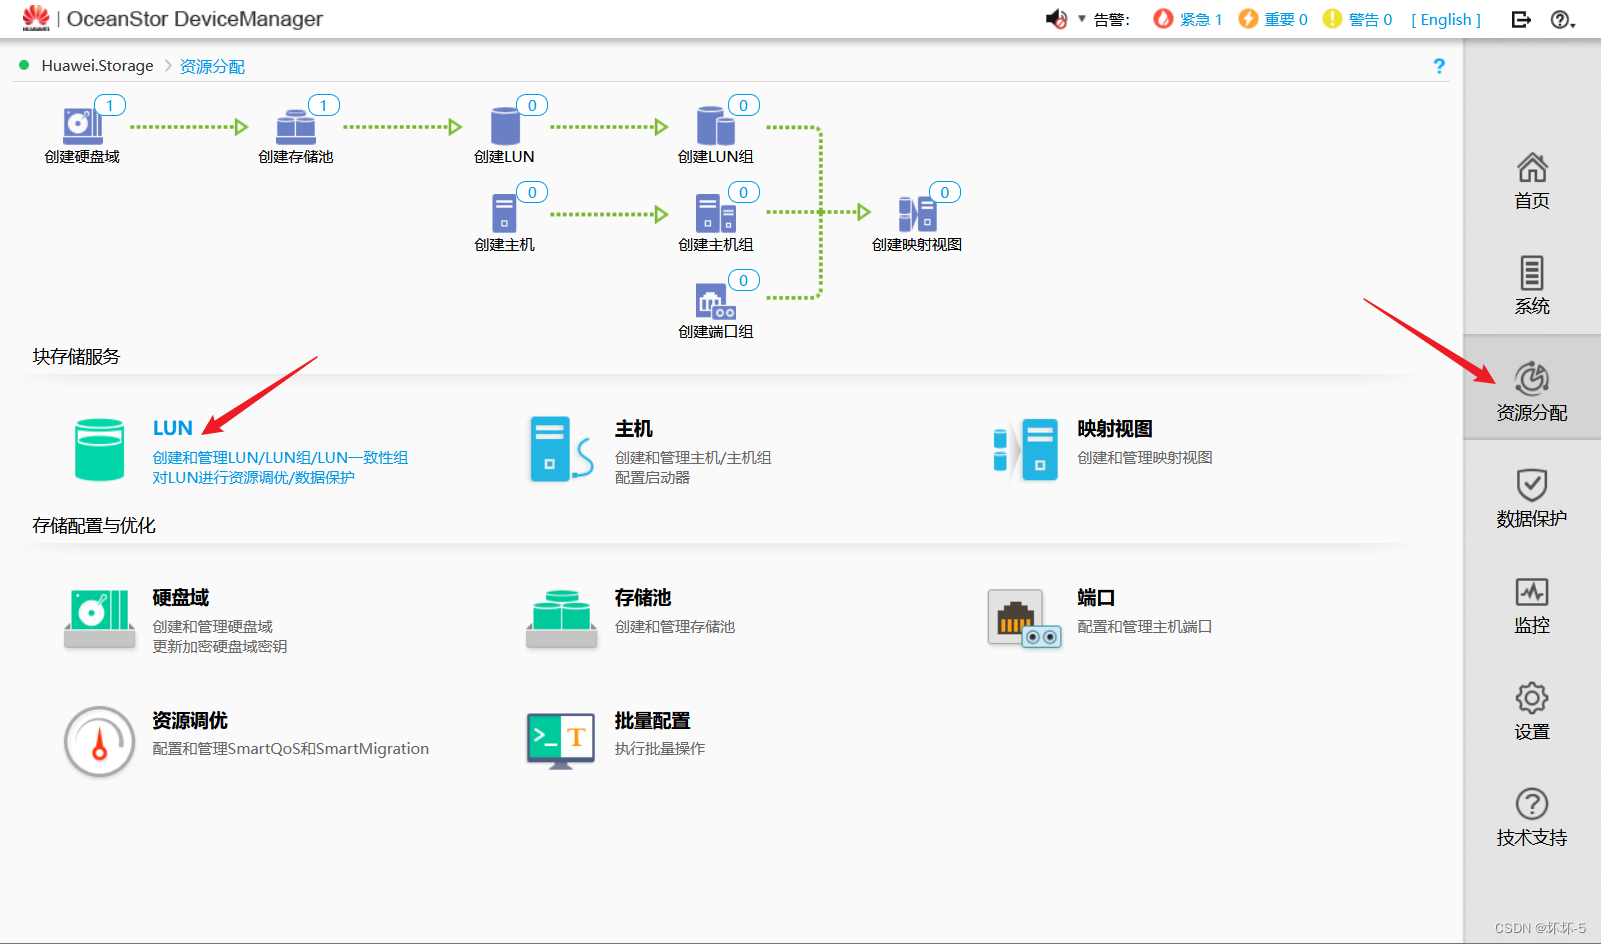Viewport: 1601px width, 944px height.
Task: Click 资源分配 breadcrumb link
Action: click(212, 66)
